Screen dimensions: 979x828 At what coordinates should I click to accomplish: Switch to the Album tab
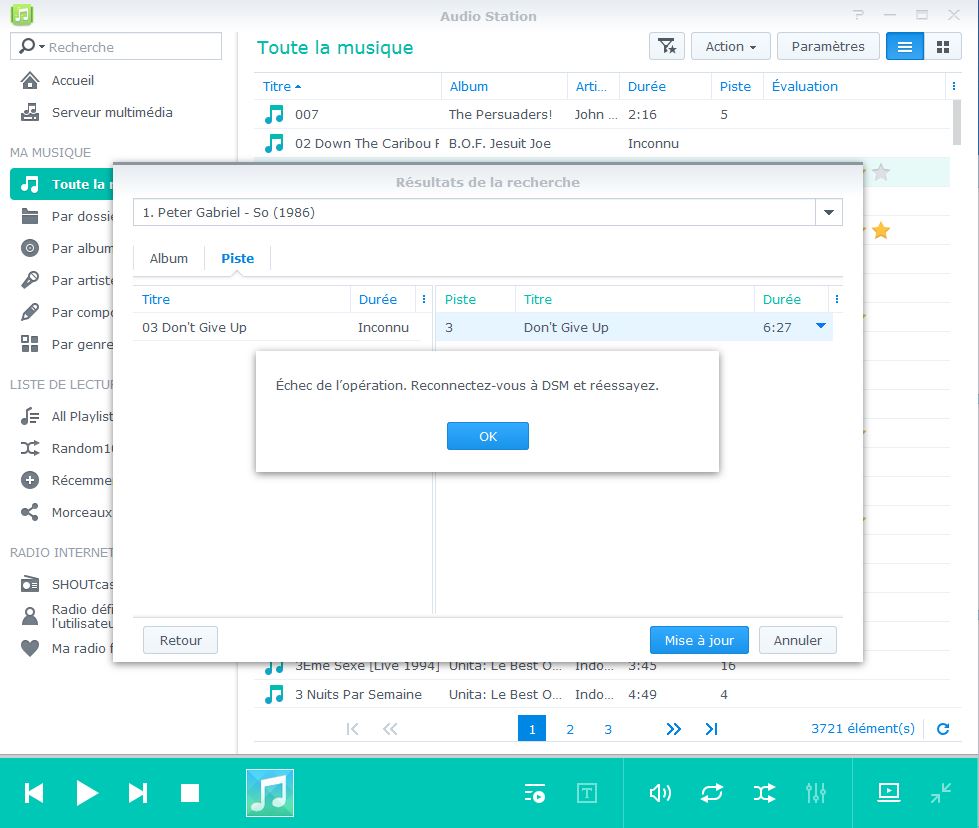click(169, 258)
